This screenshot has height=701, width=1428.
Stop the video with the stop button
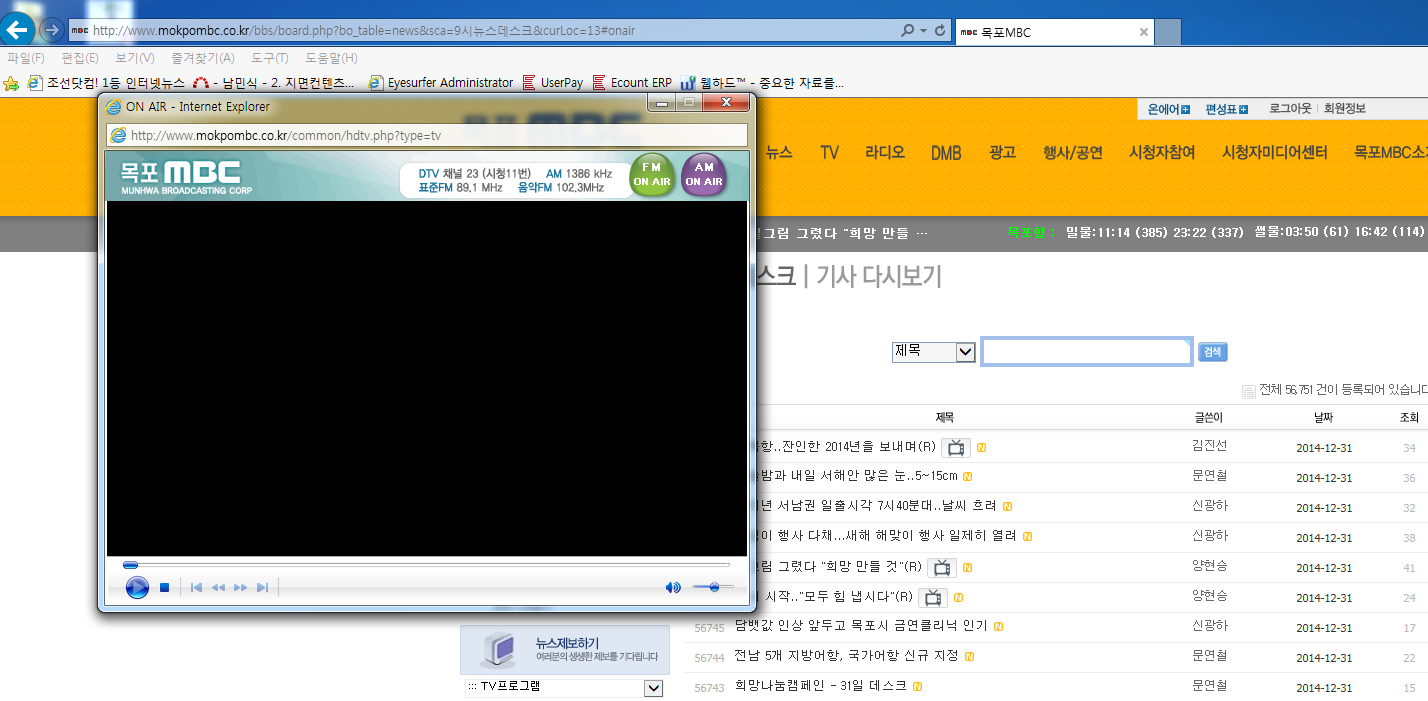[x=164, y=588]
